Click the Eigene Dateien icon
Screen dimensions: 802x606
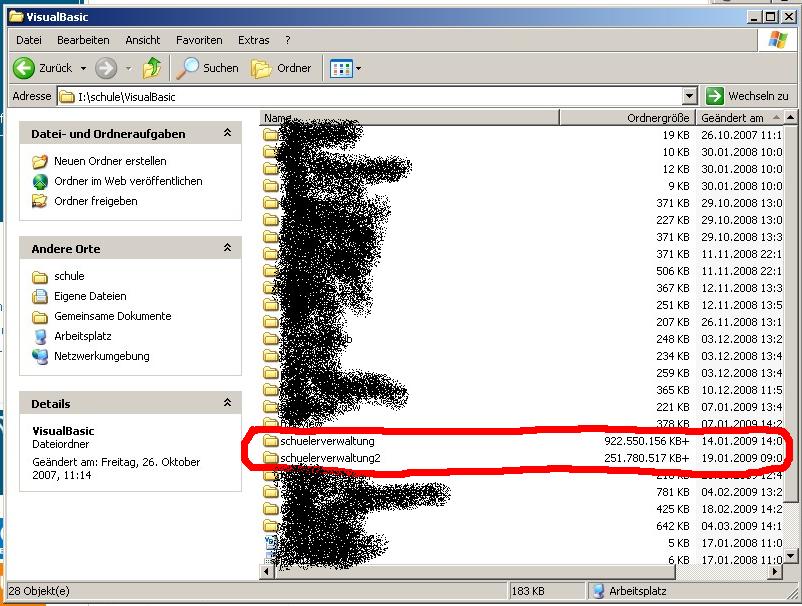(x=40, y=296)
